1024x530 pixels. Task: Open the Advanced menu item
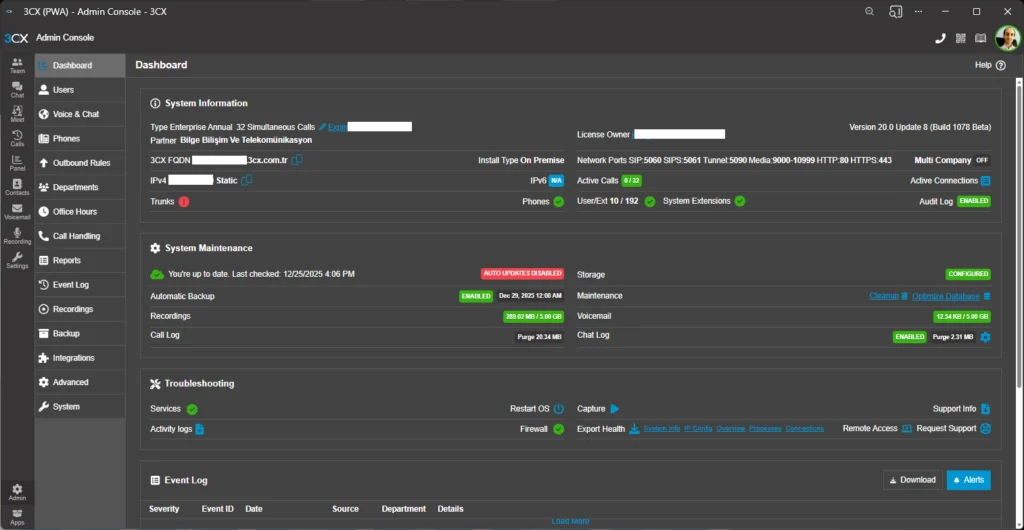pyautogui.click(x=80, y=382)
